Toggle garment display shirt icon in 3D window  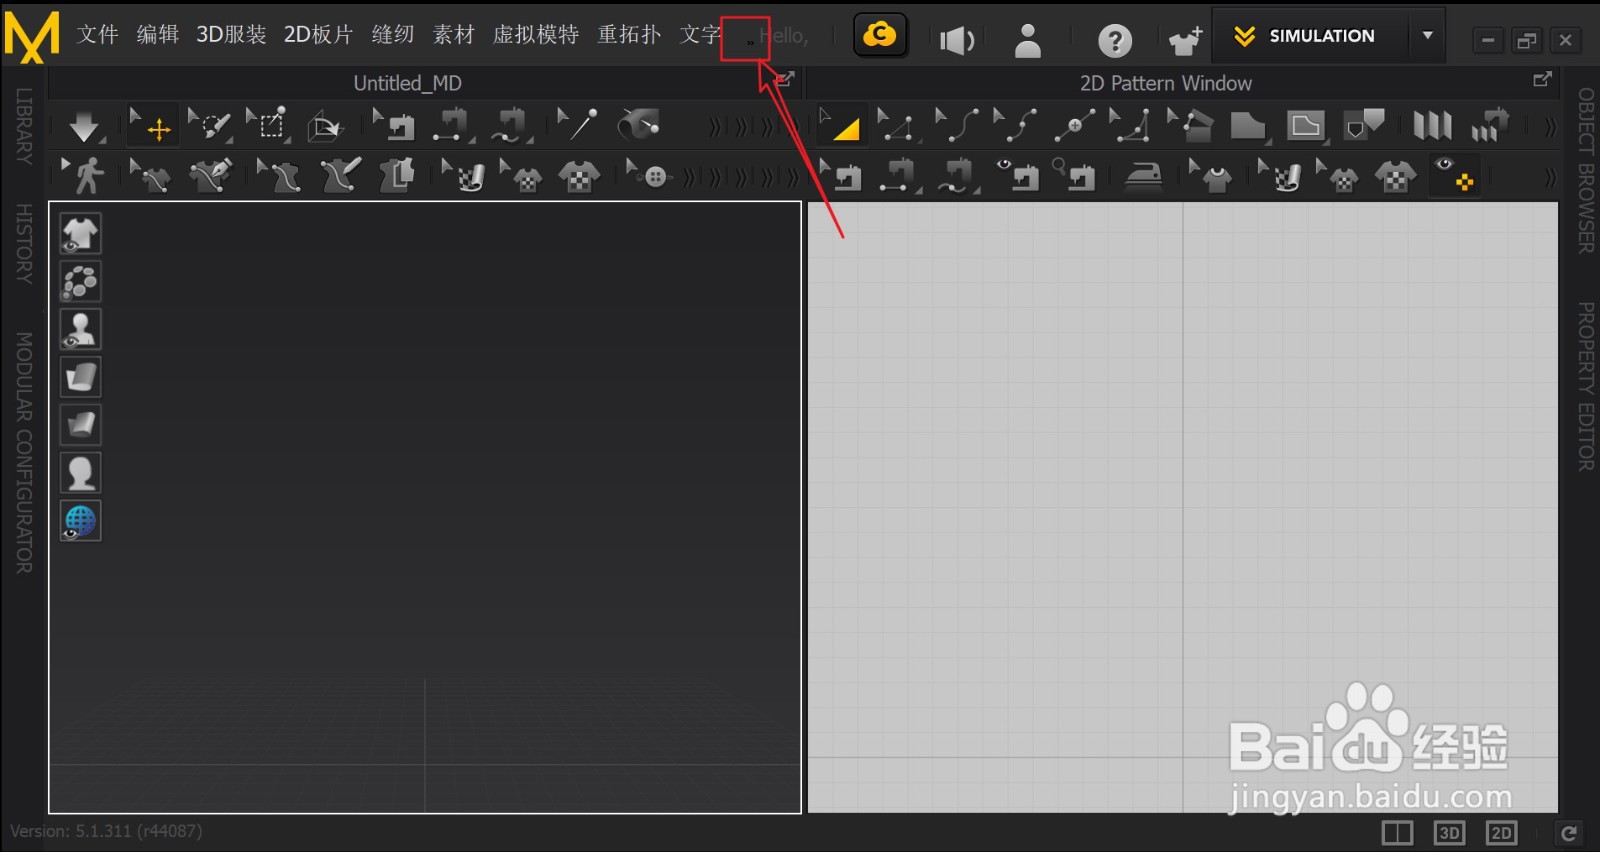point(80,234)
